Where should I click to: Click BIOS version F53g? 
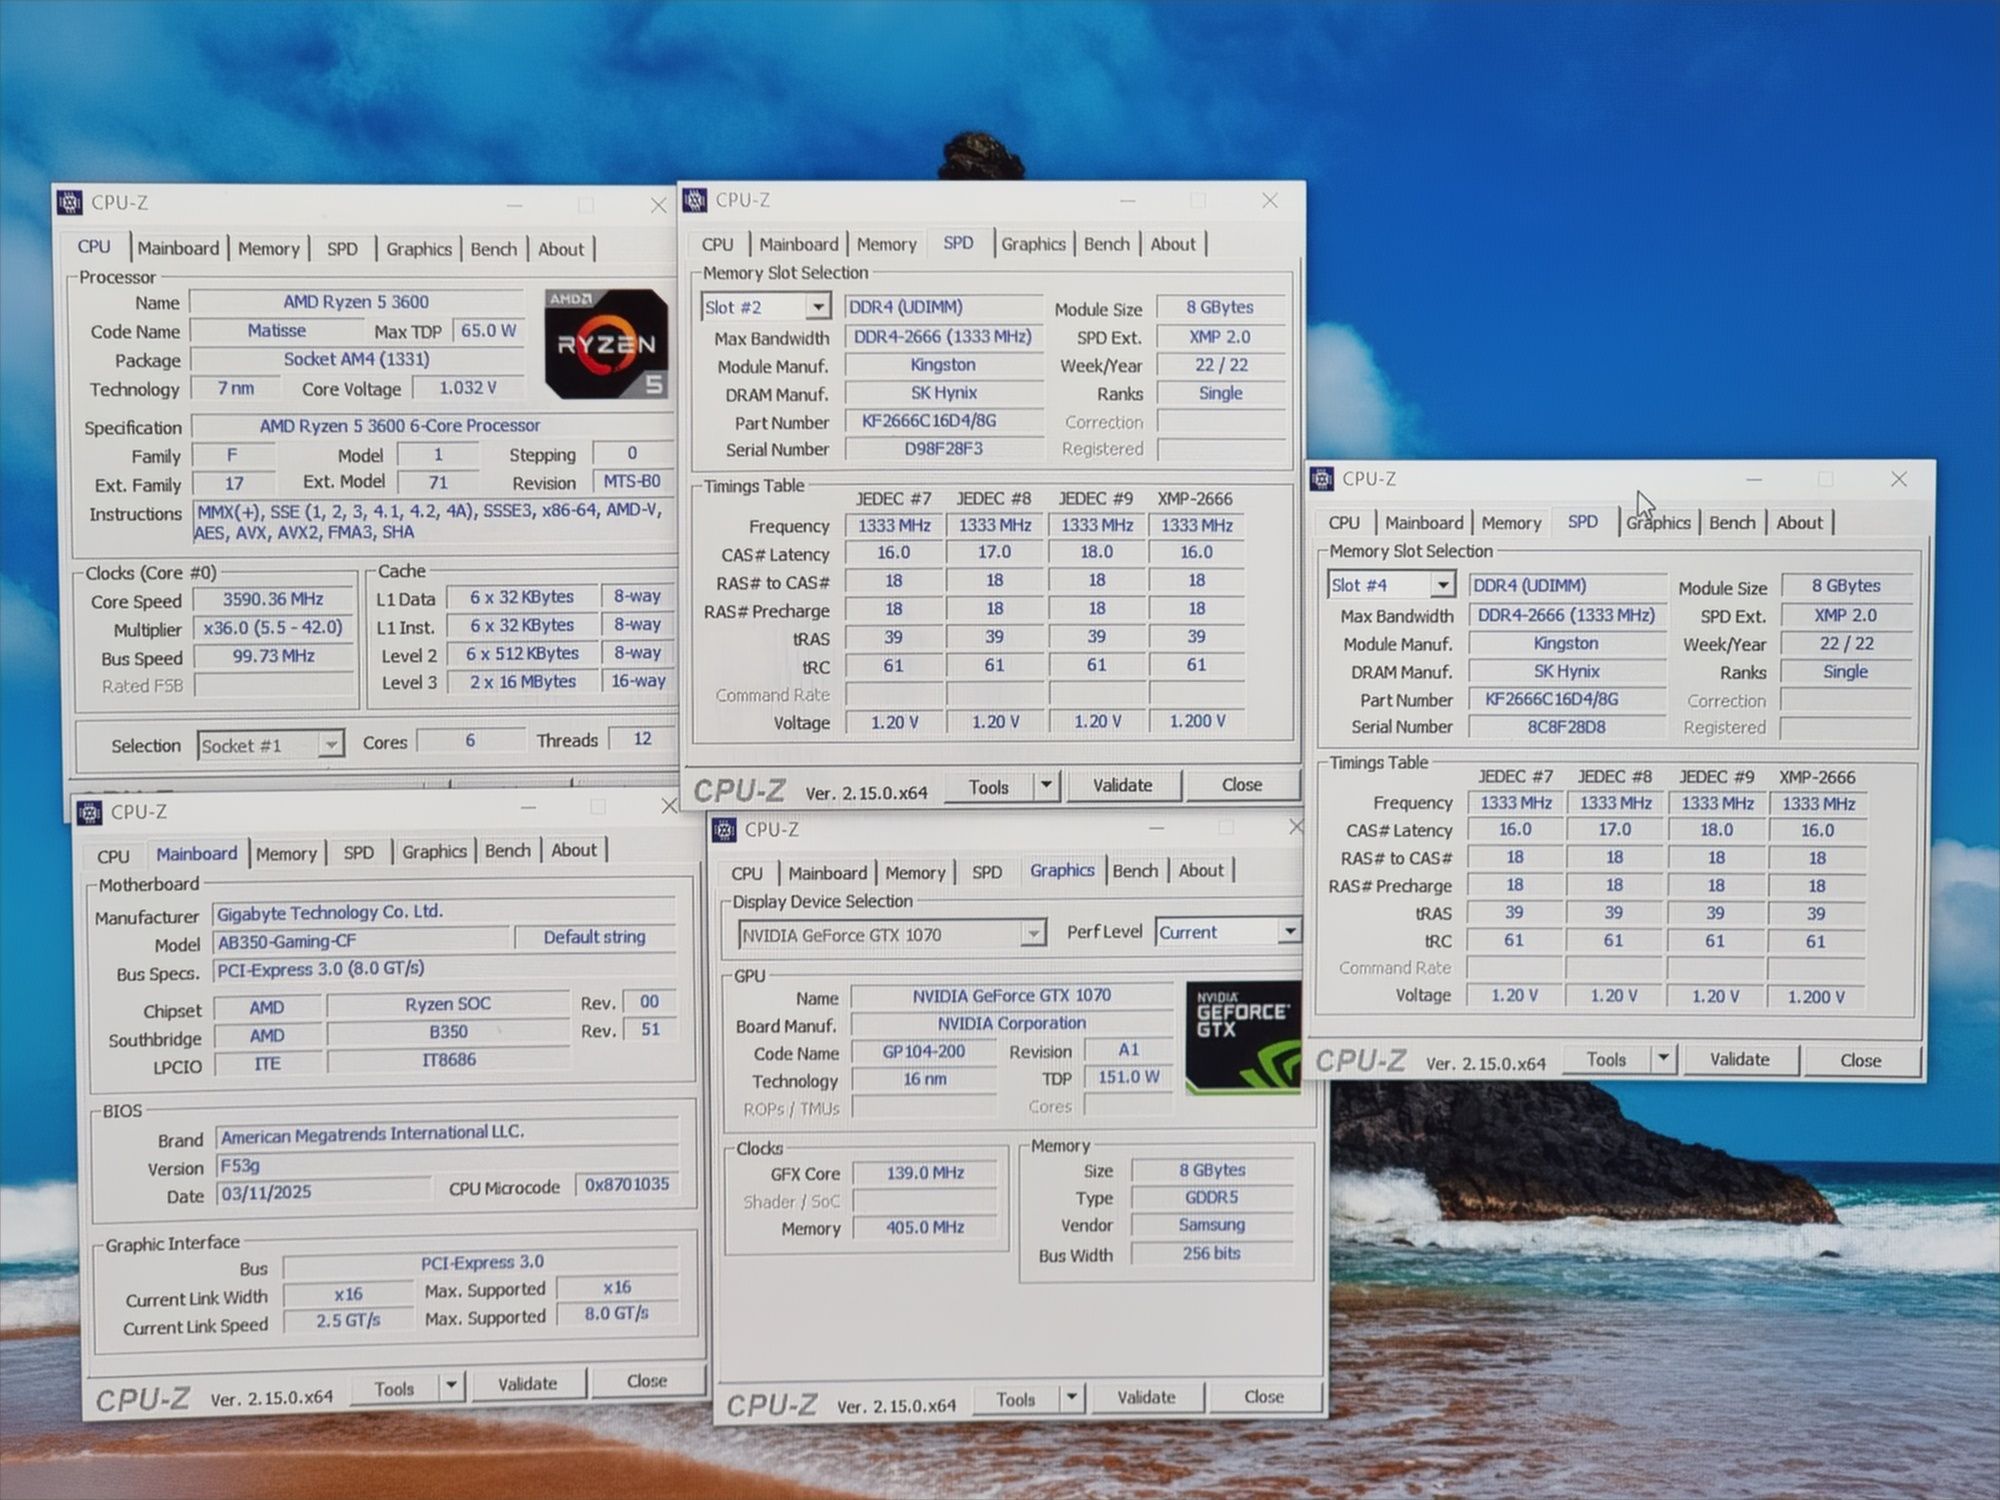(x=447, y=1165)
